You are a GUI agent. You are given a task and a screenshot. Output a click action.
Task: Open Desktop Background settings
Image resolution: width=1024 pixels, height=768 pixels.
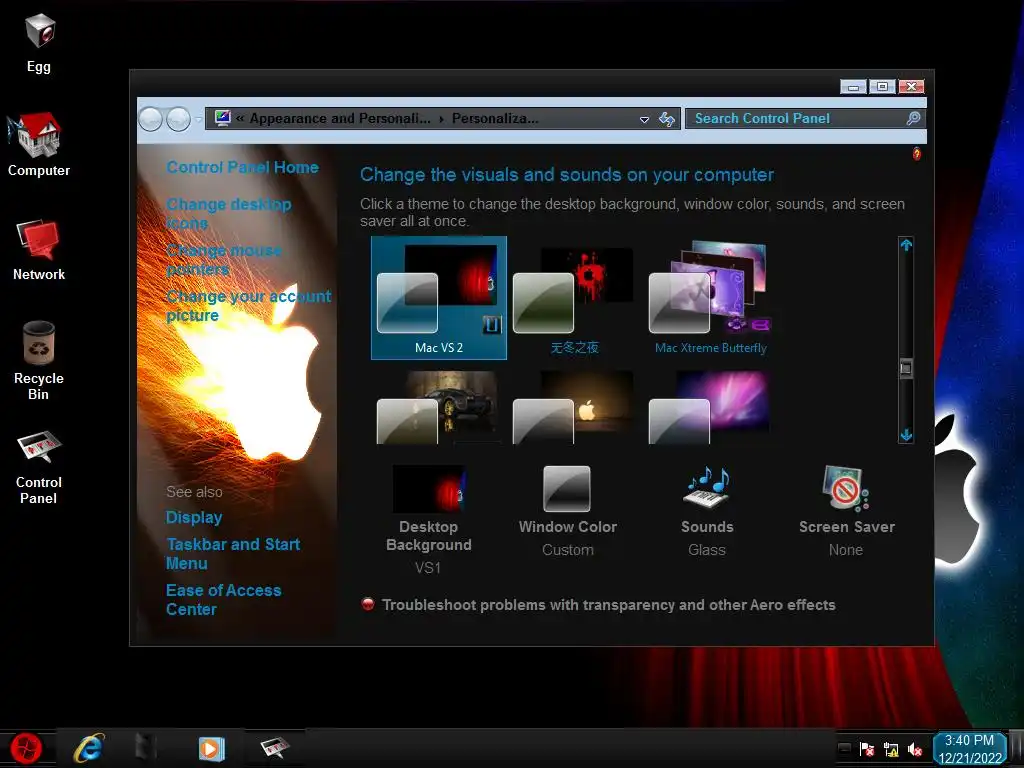point(429,520)
